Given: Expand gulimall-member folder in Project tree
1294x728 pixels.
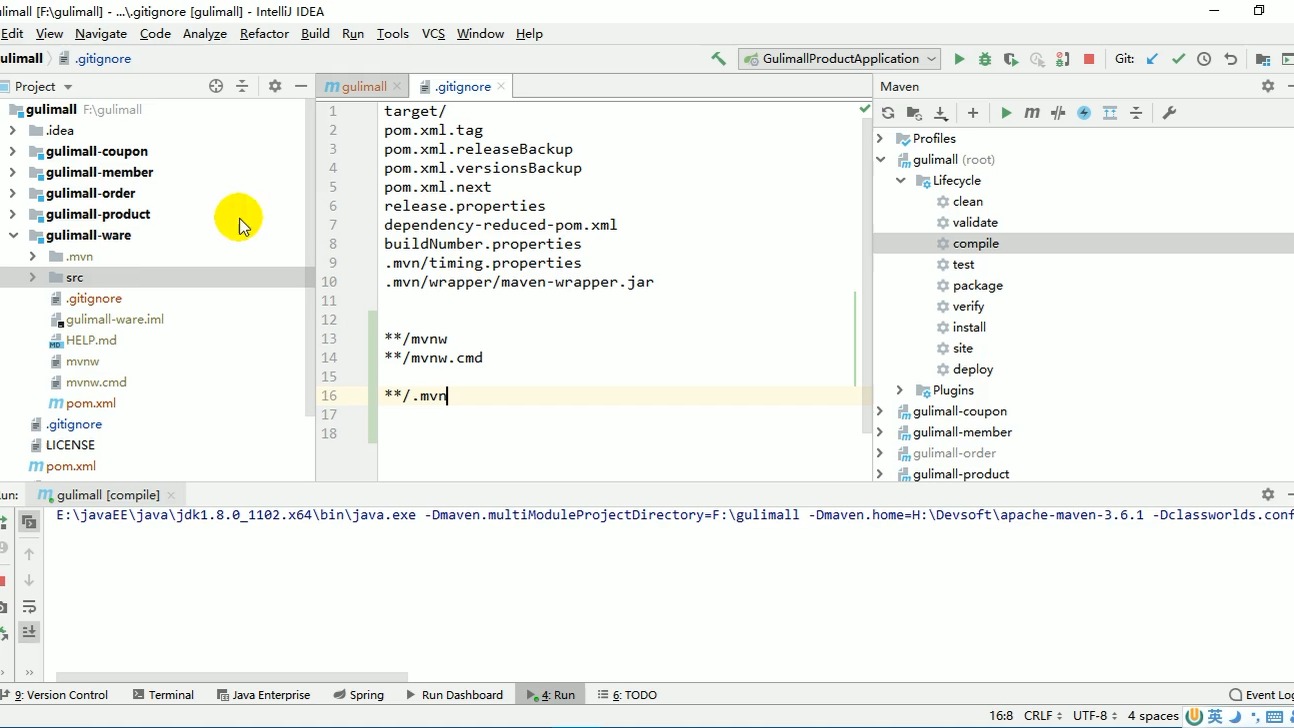Looking at the screenshot, I should 12,172.
